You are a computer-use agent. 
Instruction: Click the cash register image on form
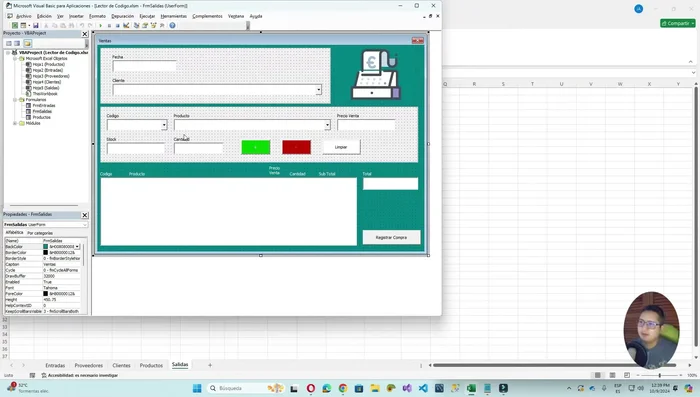(x=376, y=74)
